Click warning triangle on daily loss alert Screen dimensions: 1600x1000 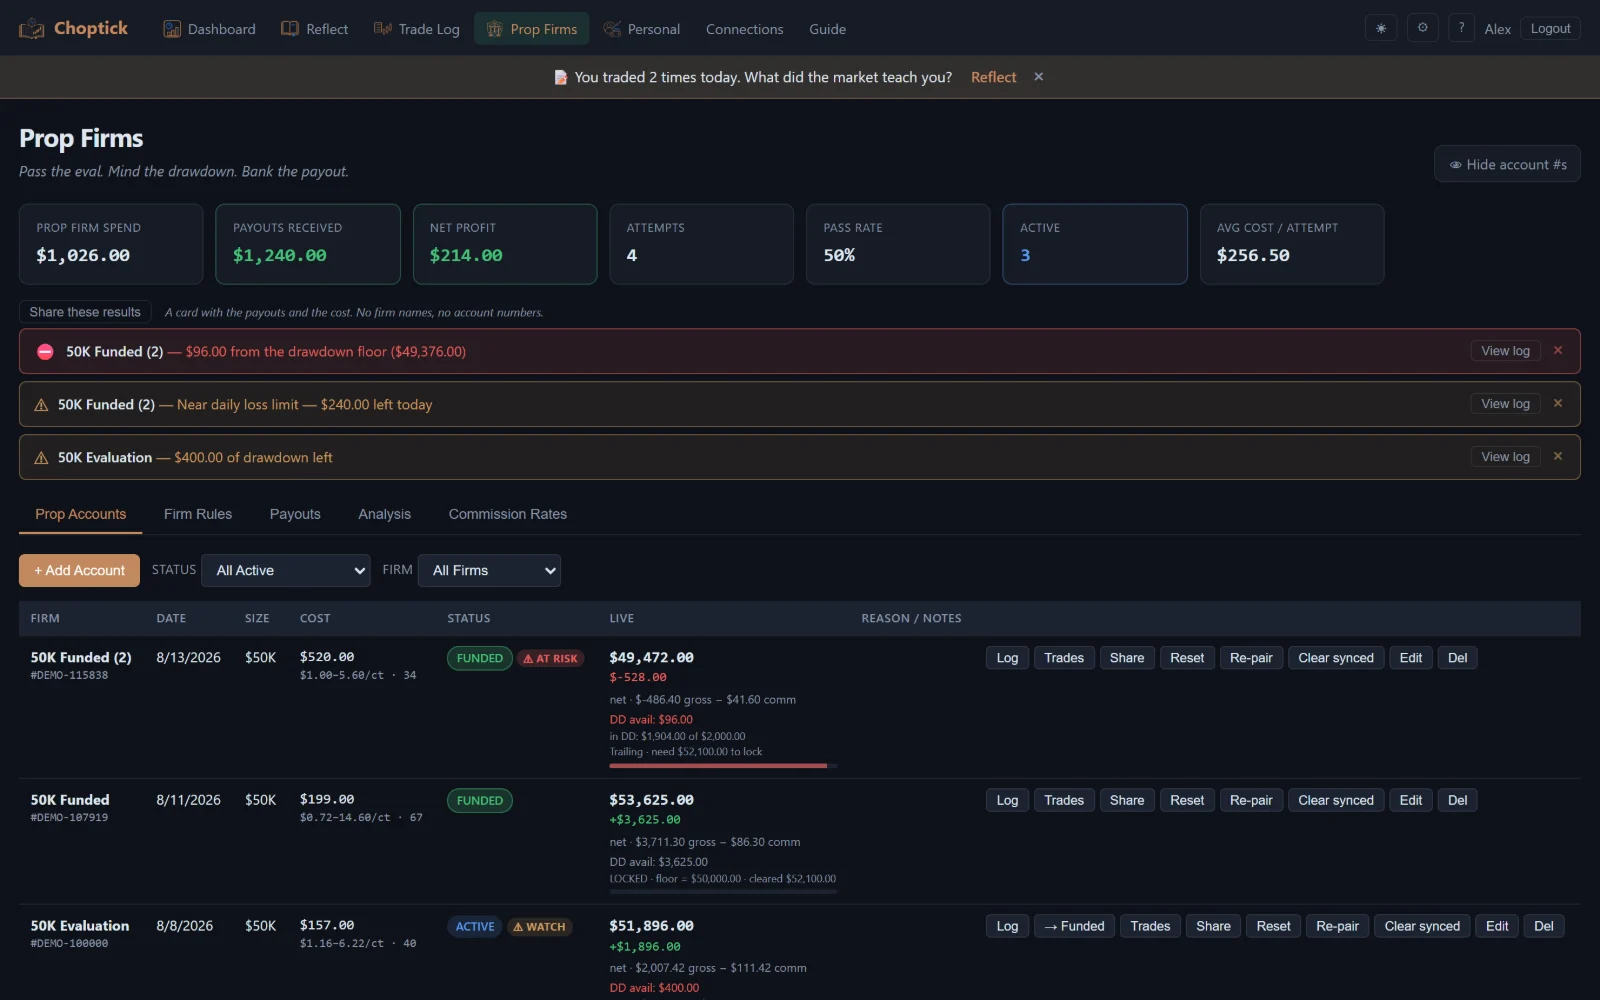click(x=41, y=405)
